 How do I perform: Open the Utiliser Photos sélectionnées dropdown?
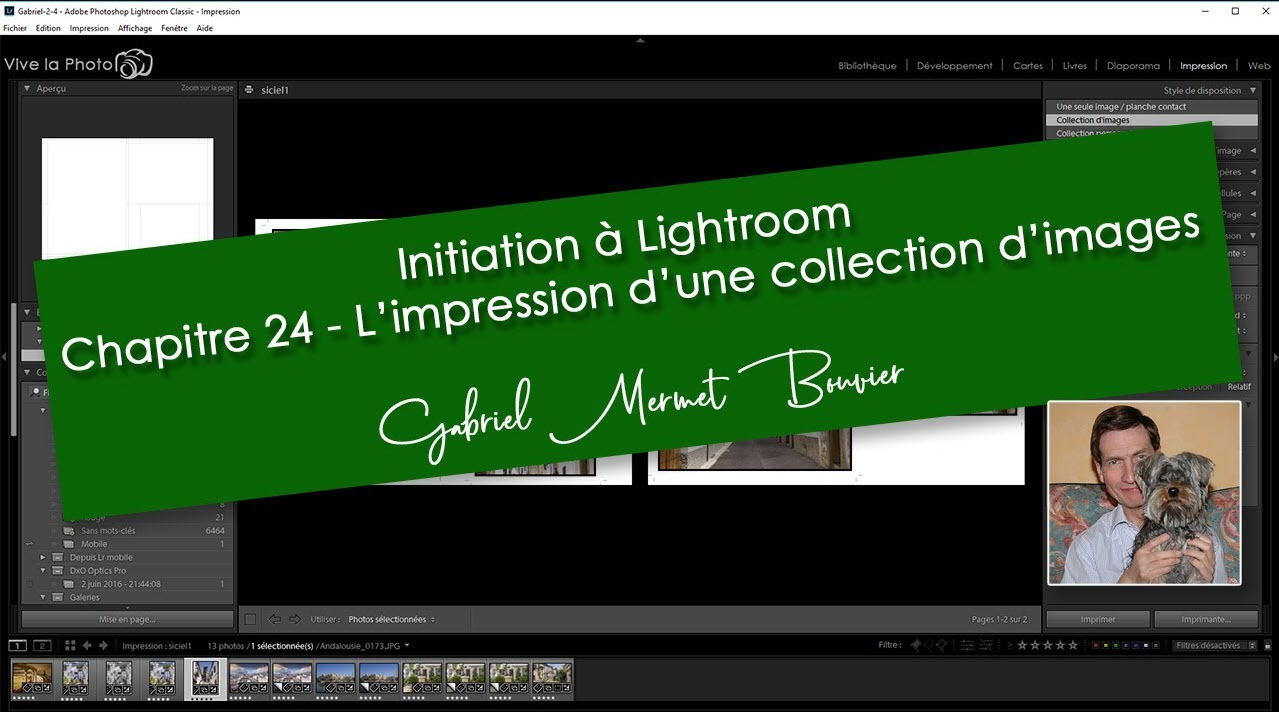(x=391, y=620)
